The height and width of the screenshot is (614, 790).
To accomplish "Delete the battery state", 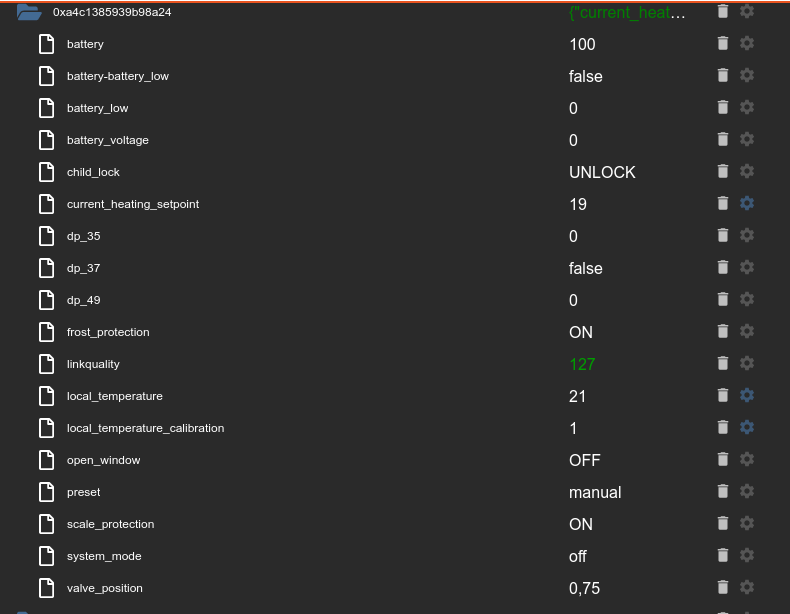I will [x=723, y=44].
